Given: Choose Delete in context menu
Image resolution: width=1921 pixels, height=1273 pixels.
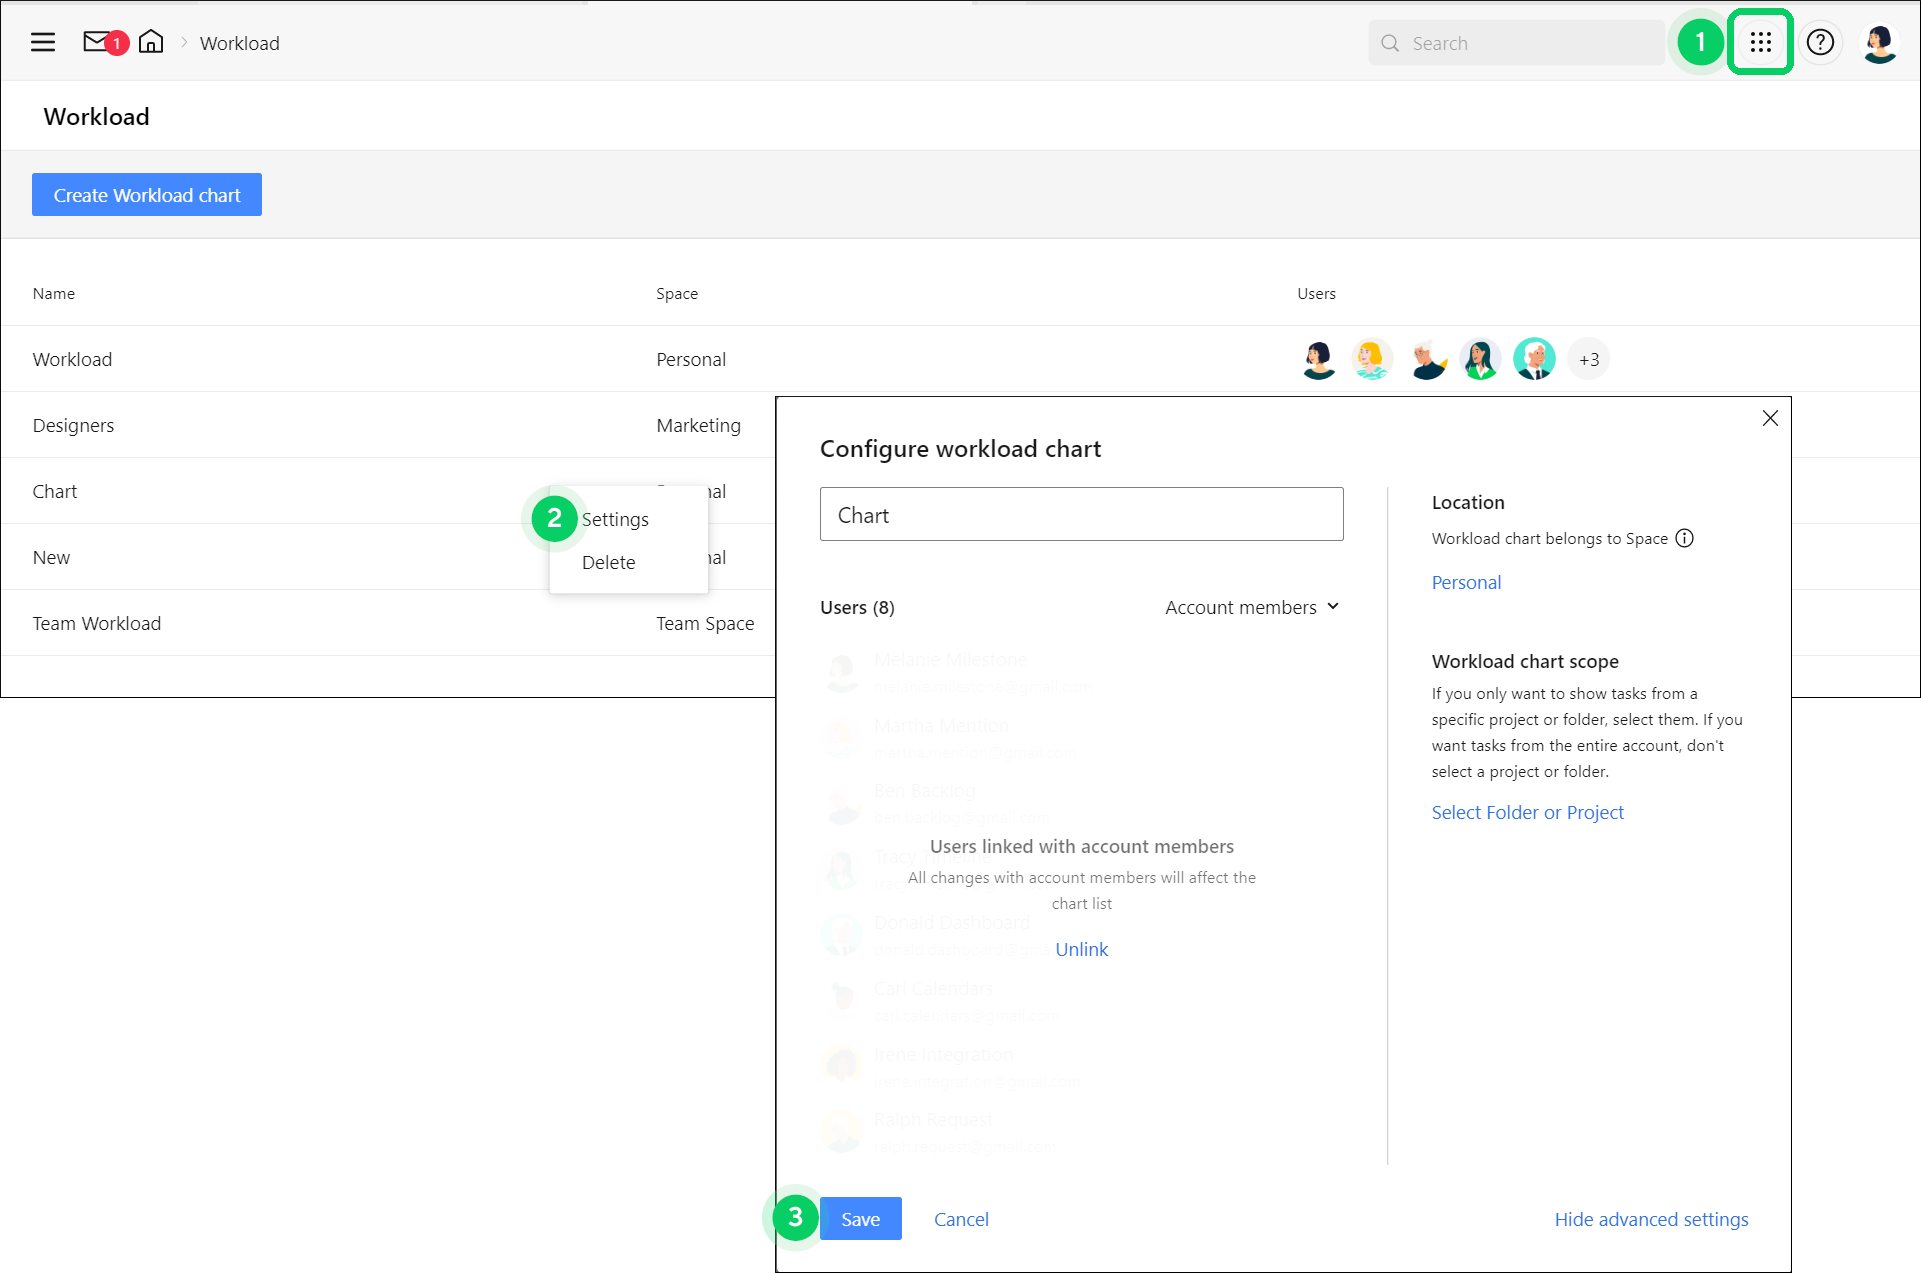Looking at the screenshot, I should [608, 562].
